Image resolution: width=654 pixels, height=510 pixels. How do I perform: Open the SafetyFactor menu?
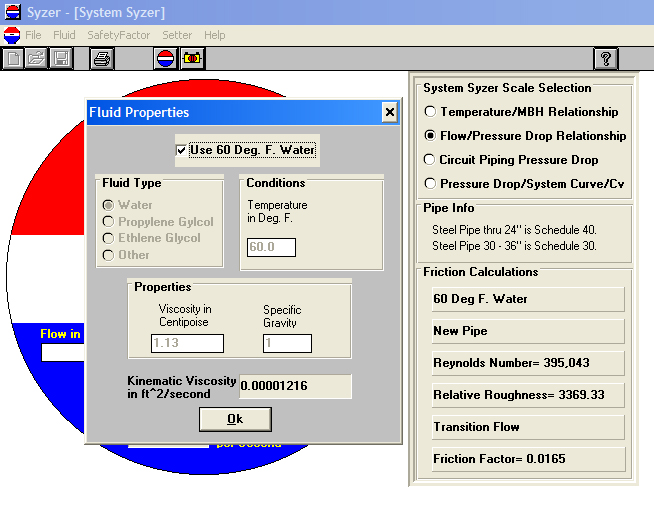pos(118,35)
